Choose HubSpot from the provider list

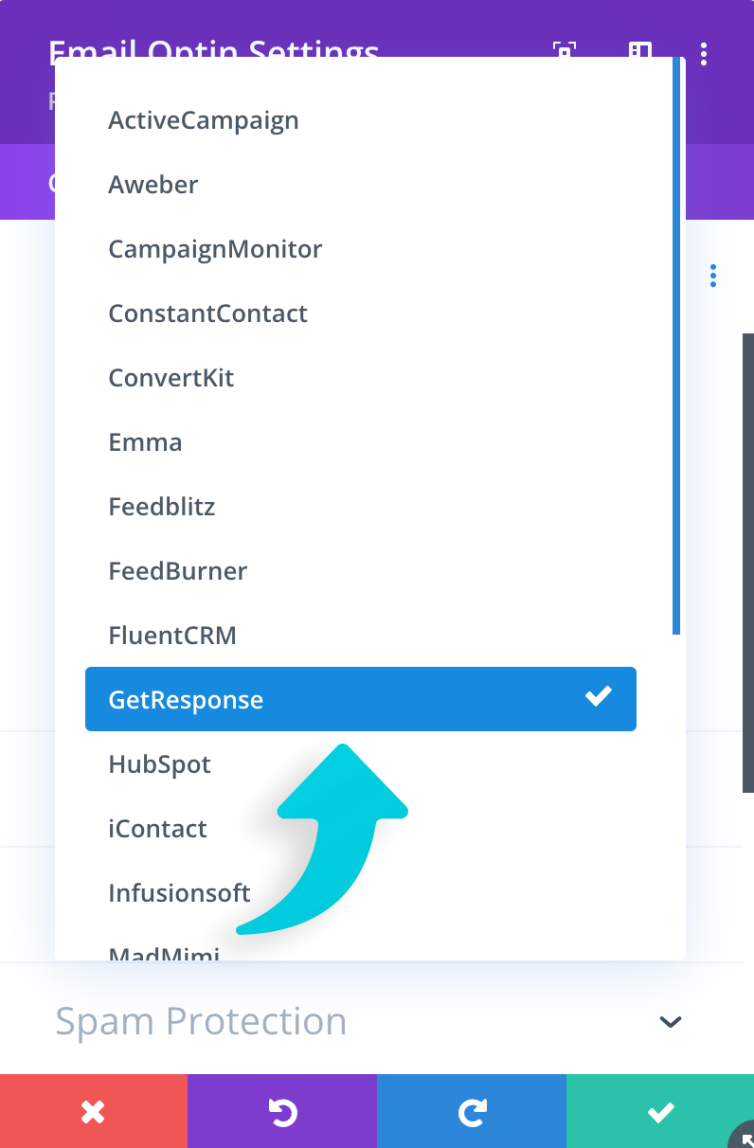tap(160, 764)
